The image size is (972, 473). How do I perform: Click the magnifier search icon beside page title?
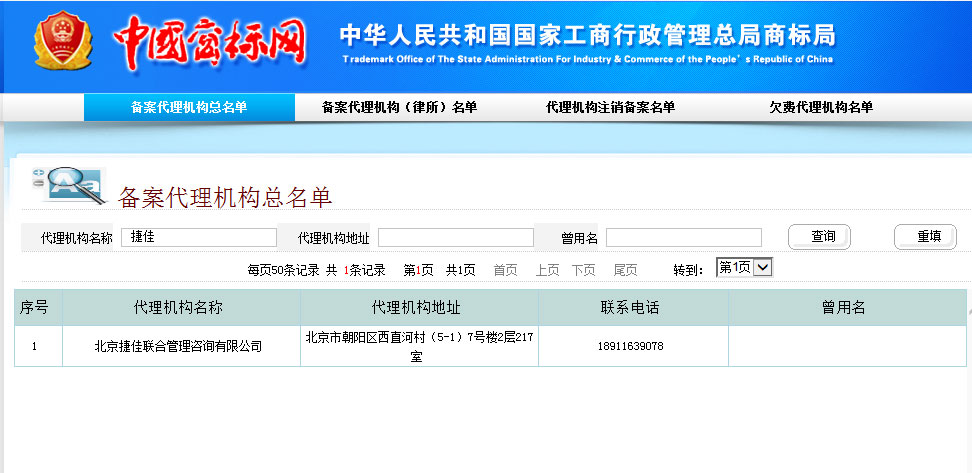pos(69,185)
